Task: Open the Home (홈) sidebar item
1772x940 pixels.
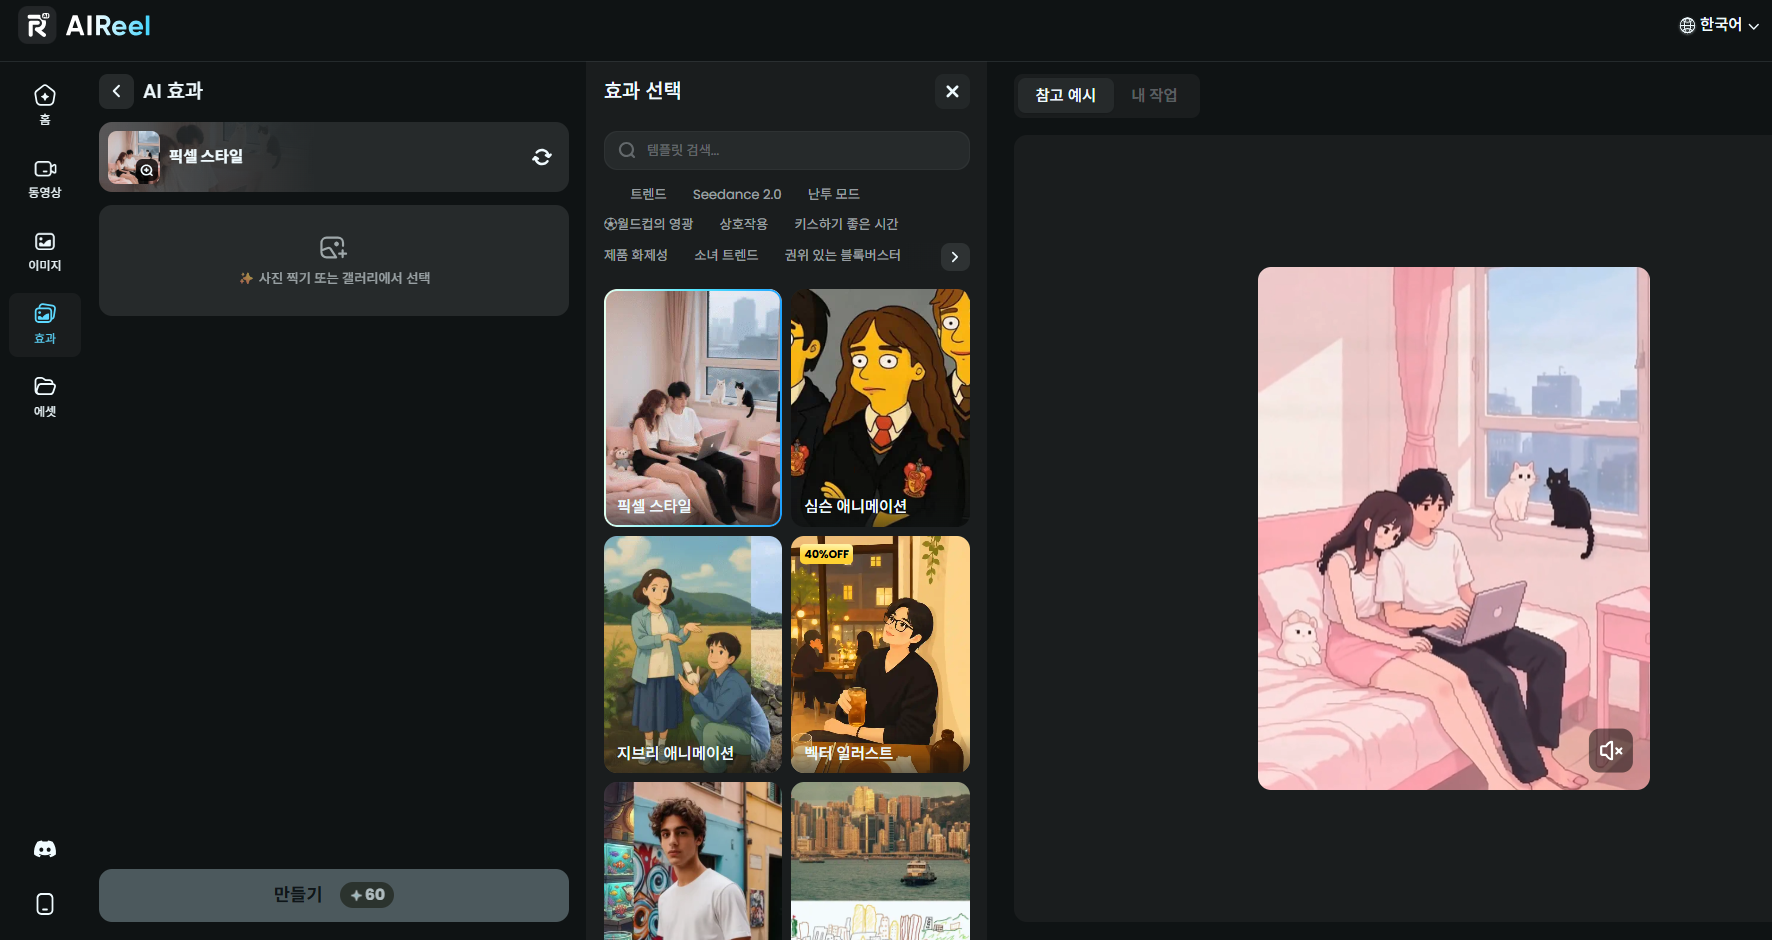Action: click(x=45, y=105)
